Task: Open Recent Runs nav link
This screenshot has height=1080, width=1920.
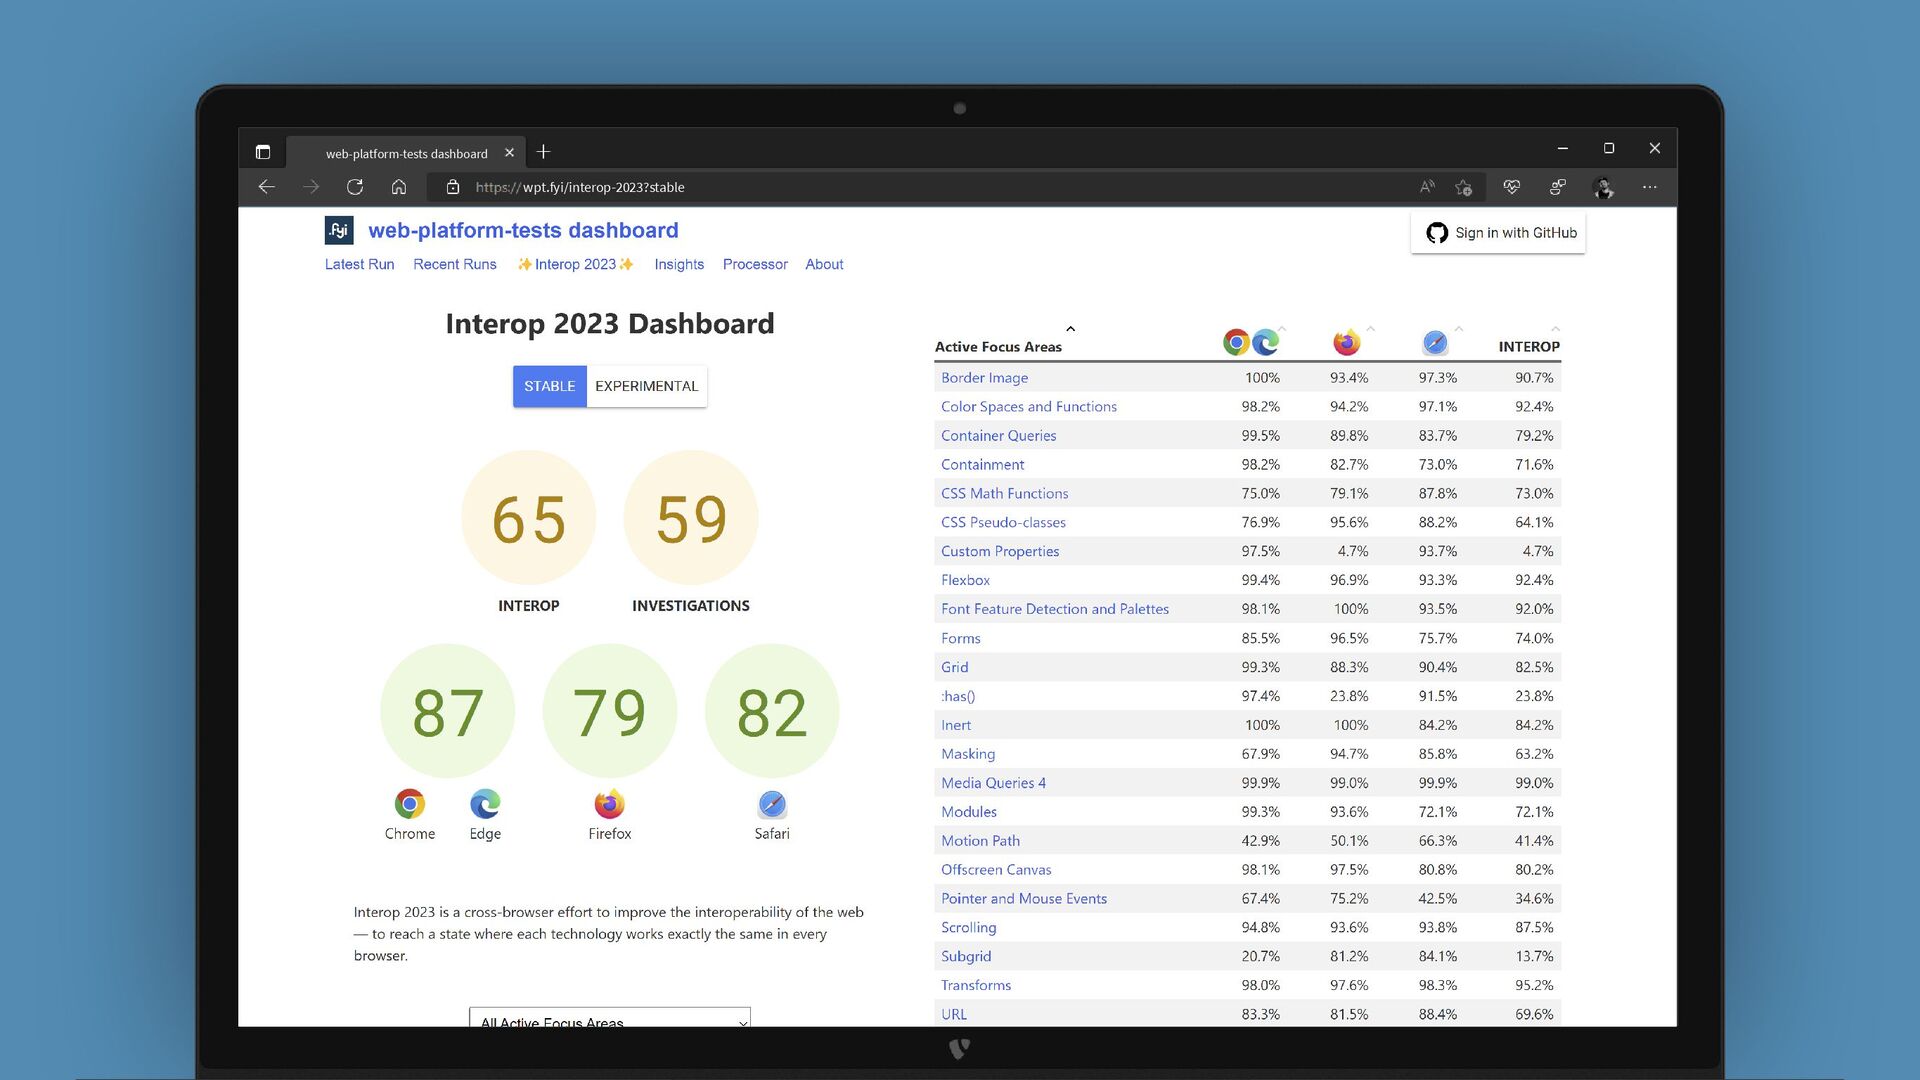Action: click(x=455, y=264)
